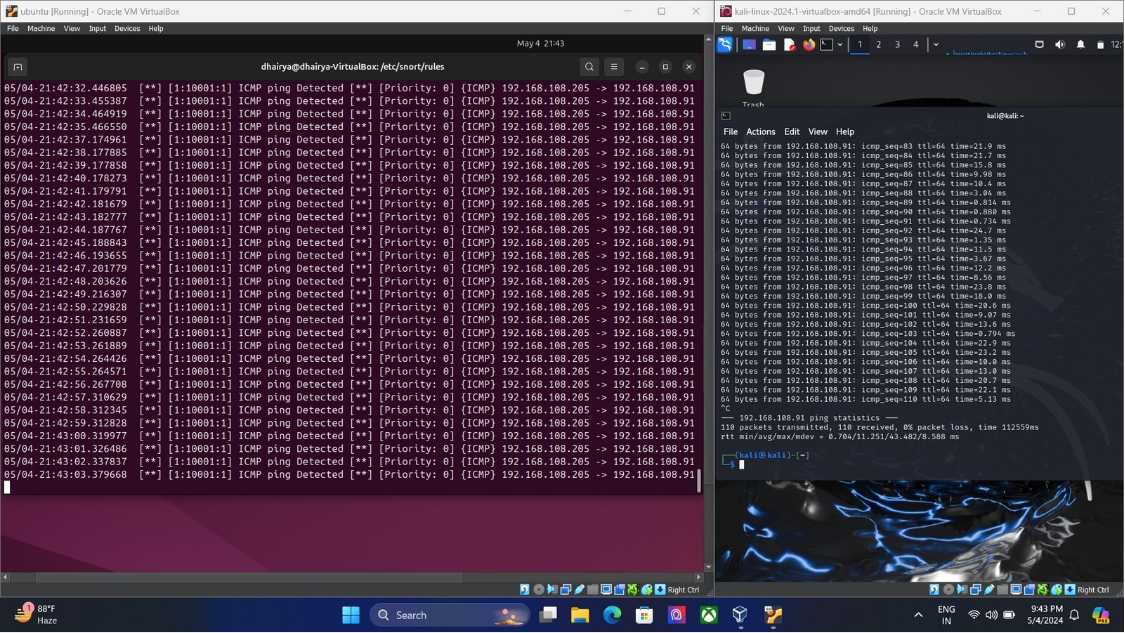Open the Actions menu in Kali terminal
This screenshot has height=633, width=1125.
760,131
